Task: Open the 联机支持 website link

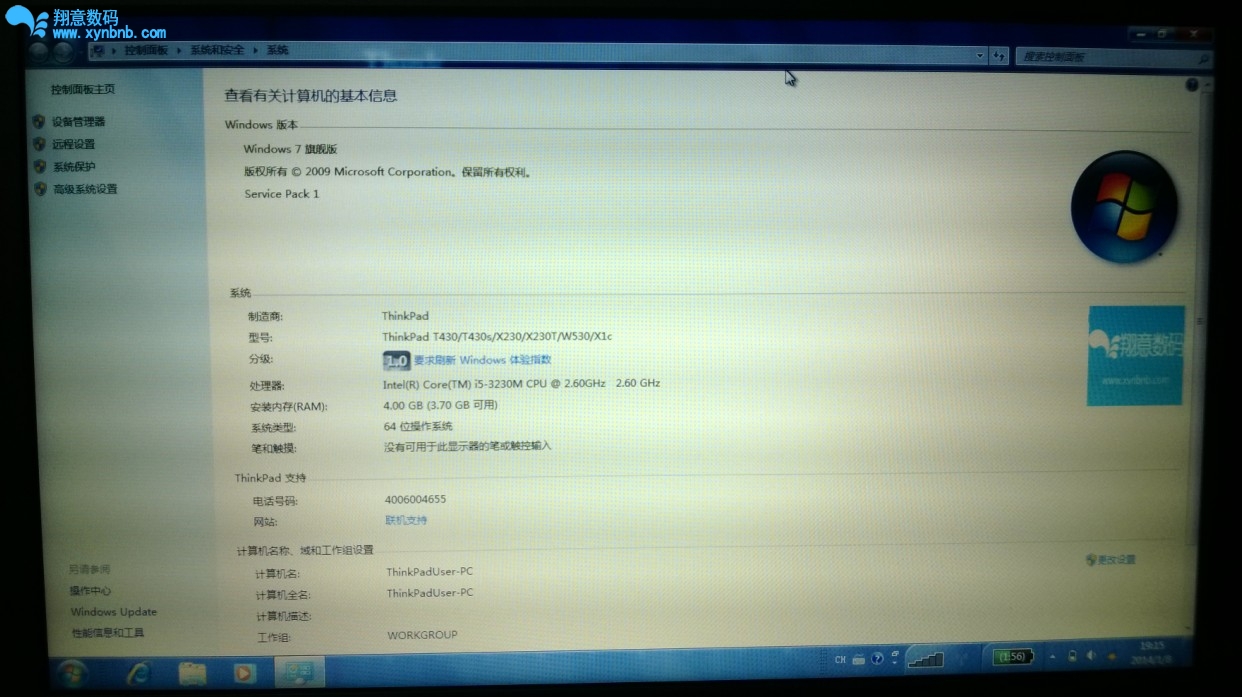Action: [x=406, y=520]
